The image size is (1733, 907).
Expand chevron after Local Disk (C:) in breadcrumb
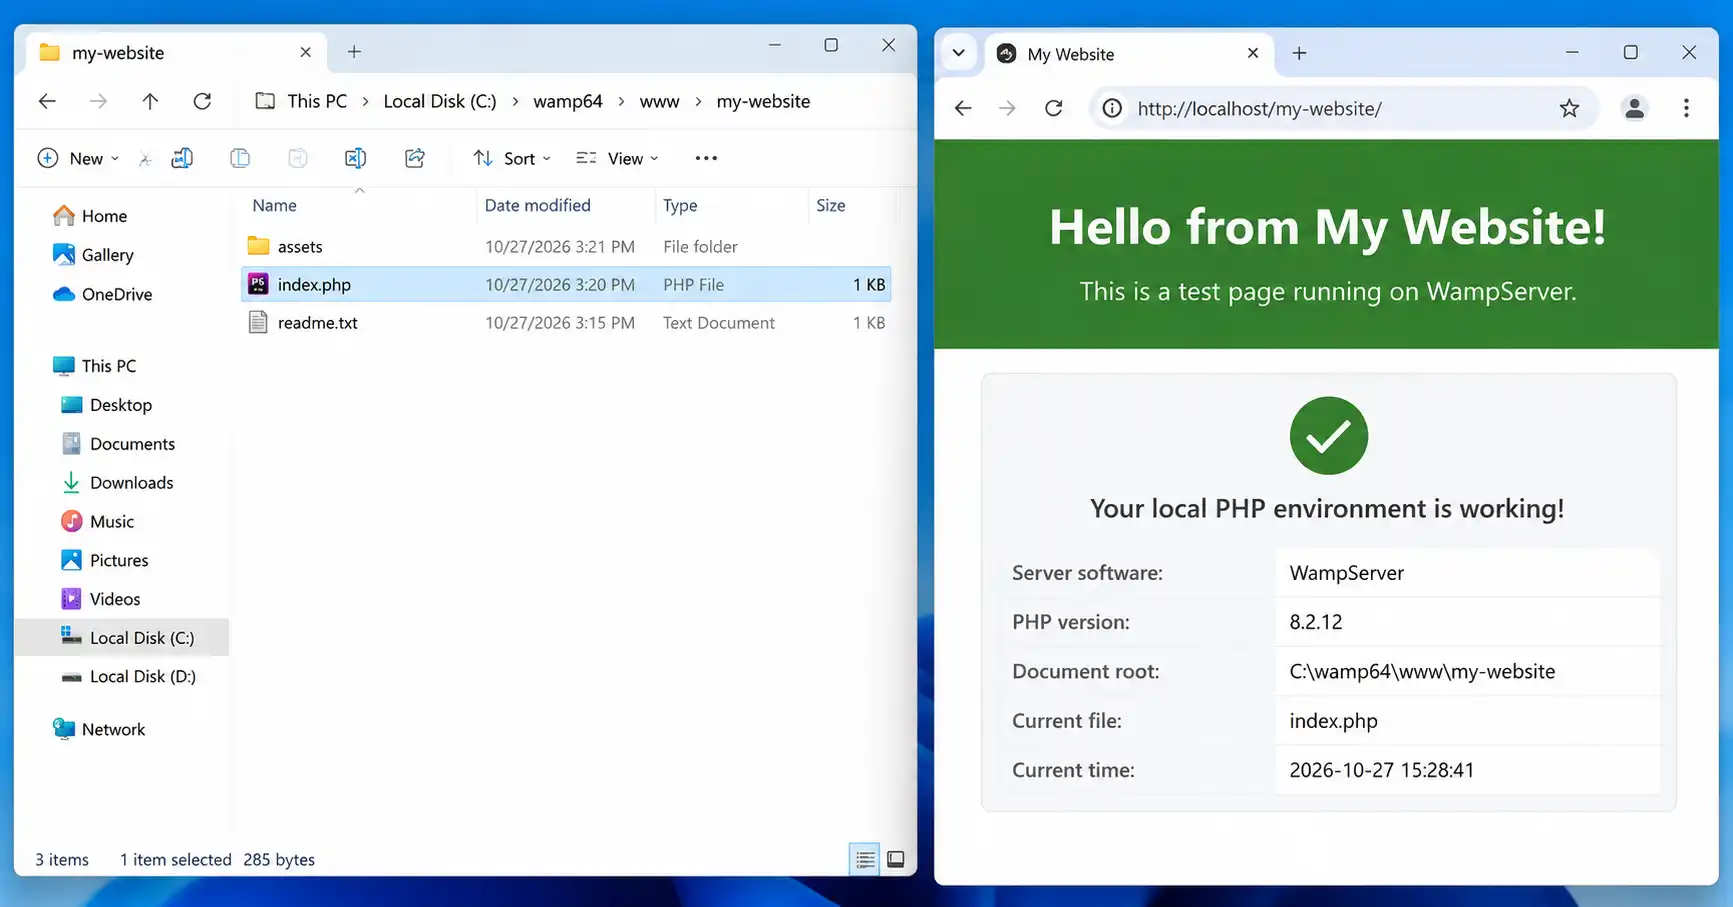tap(515, 101)
